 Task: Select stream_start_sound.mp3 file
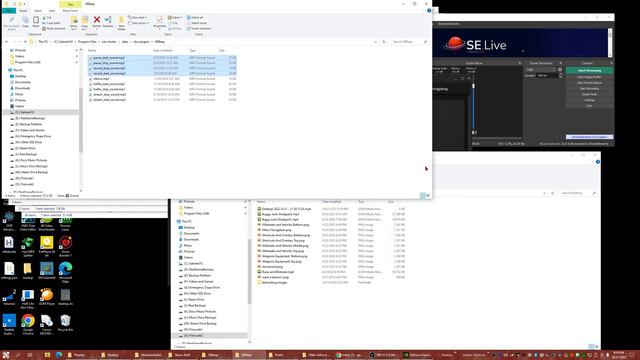click(x=109, y=100)
